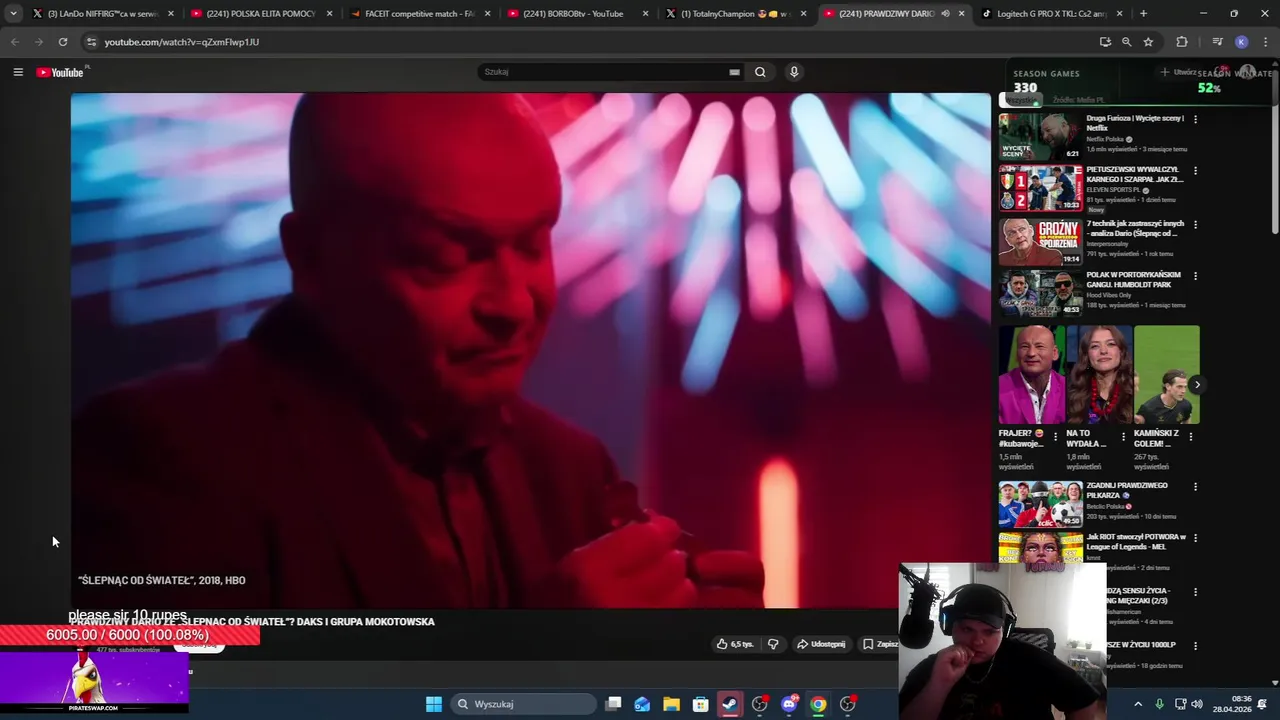Open File Explorer from taskbar

pos(671,704)
